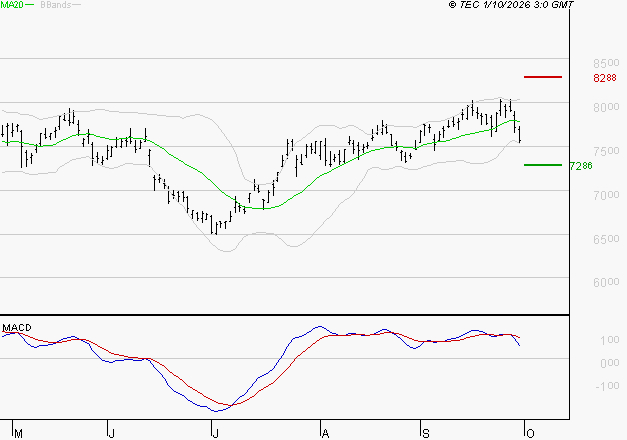Click the MA20 legend label
627x440 pixels.
tap(12, 5)
